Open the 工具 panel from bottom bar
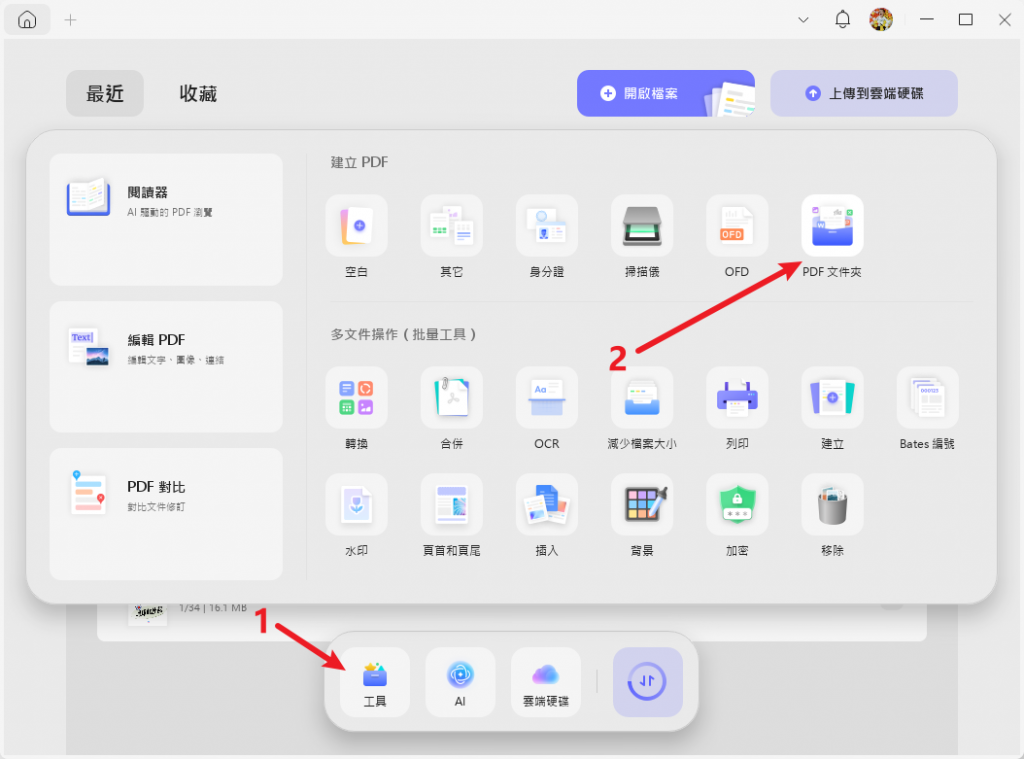 click(375, 682)
